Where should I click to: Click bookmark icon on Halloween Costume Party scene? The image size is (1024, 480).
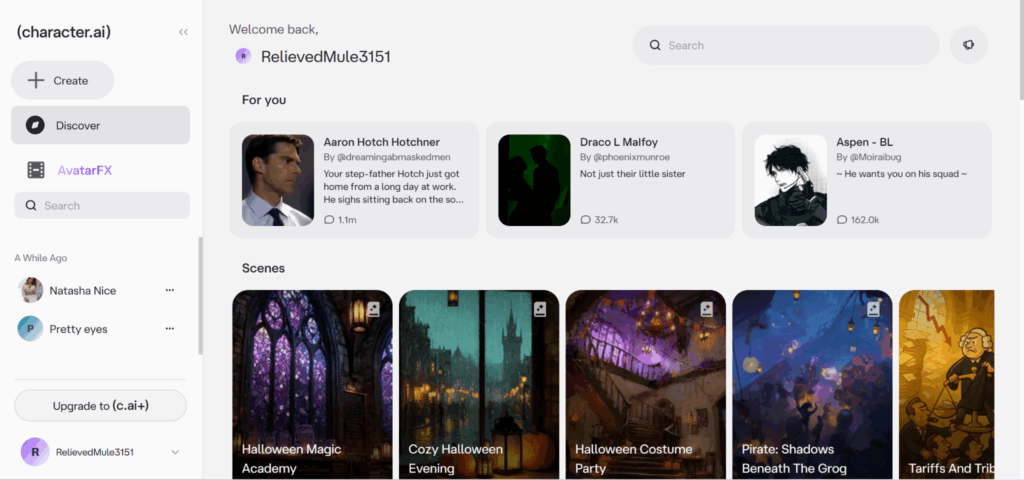tap(706, 310)
